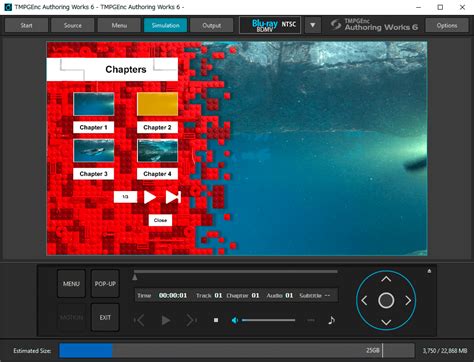Switch to the Source stage tab
Image resolution: width=474 pixels, height=362 pixels.
(72, 25)
